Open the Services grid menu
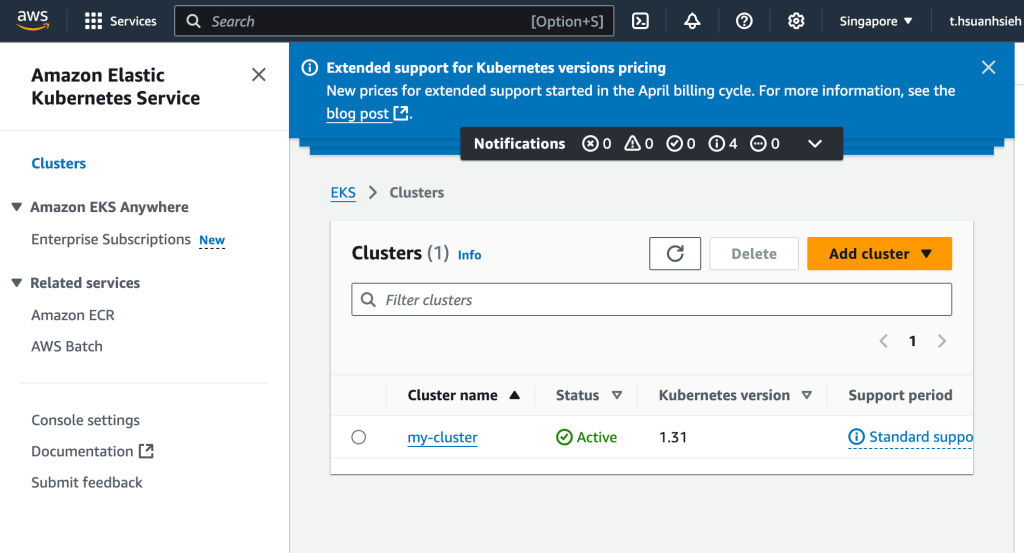This screenshot has width=1024, height=553. [x=120, y=21]
